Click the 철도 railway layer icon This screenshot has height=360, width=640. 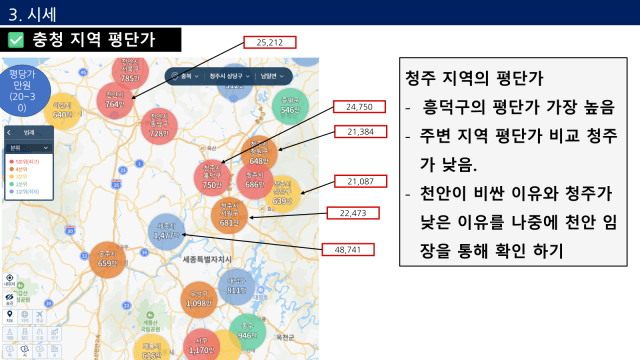coord(24,334)
